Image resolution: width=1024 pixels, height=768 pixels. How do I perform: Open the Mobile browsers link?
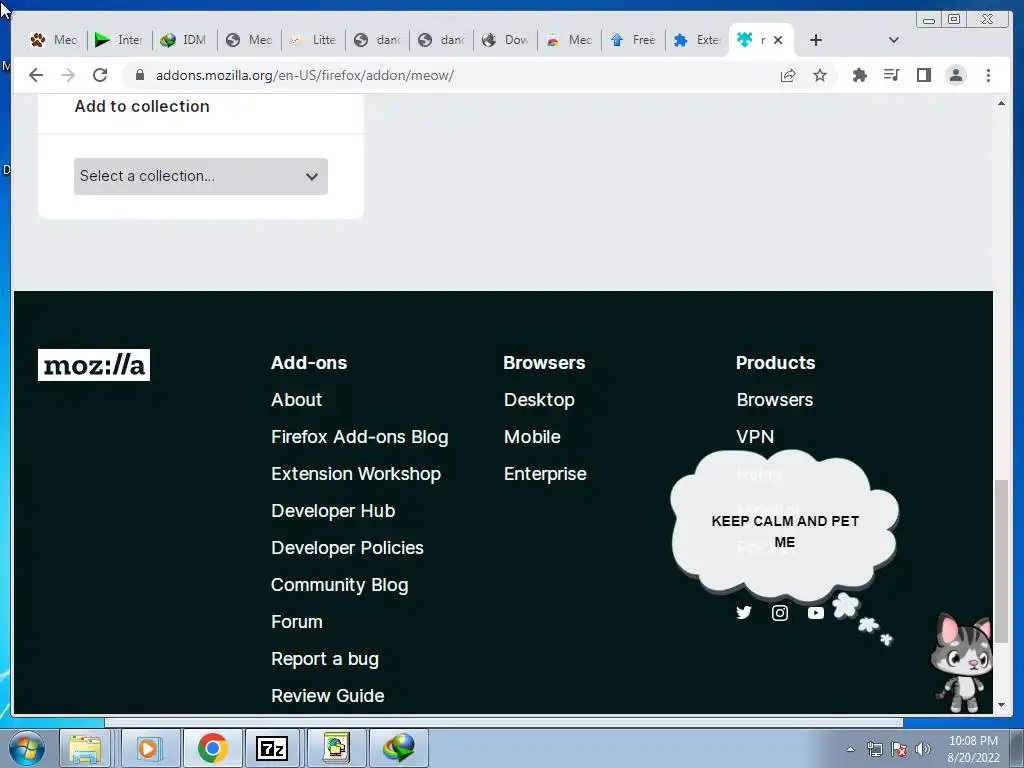pyautogui.click(x=532, y=437)
